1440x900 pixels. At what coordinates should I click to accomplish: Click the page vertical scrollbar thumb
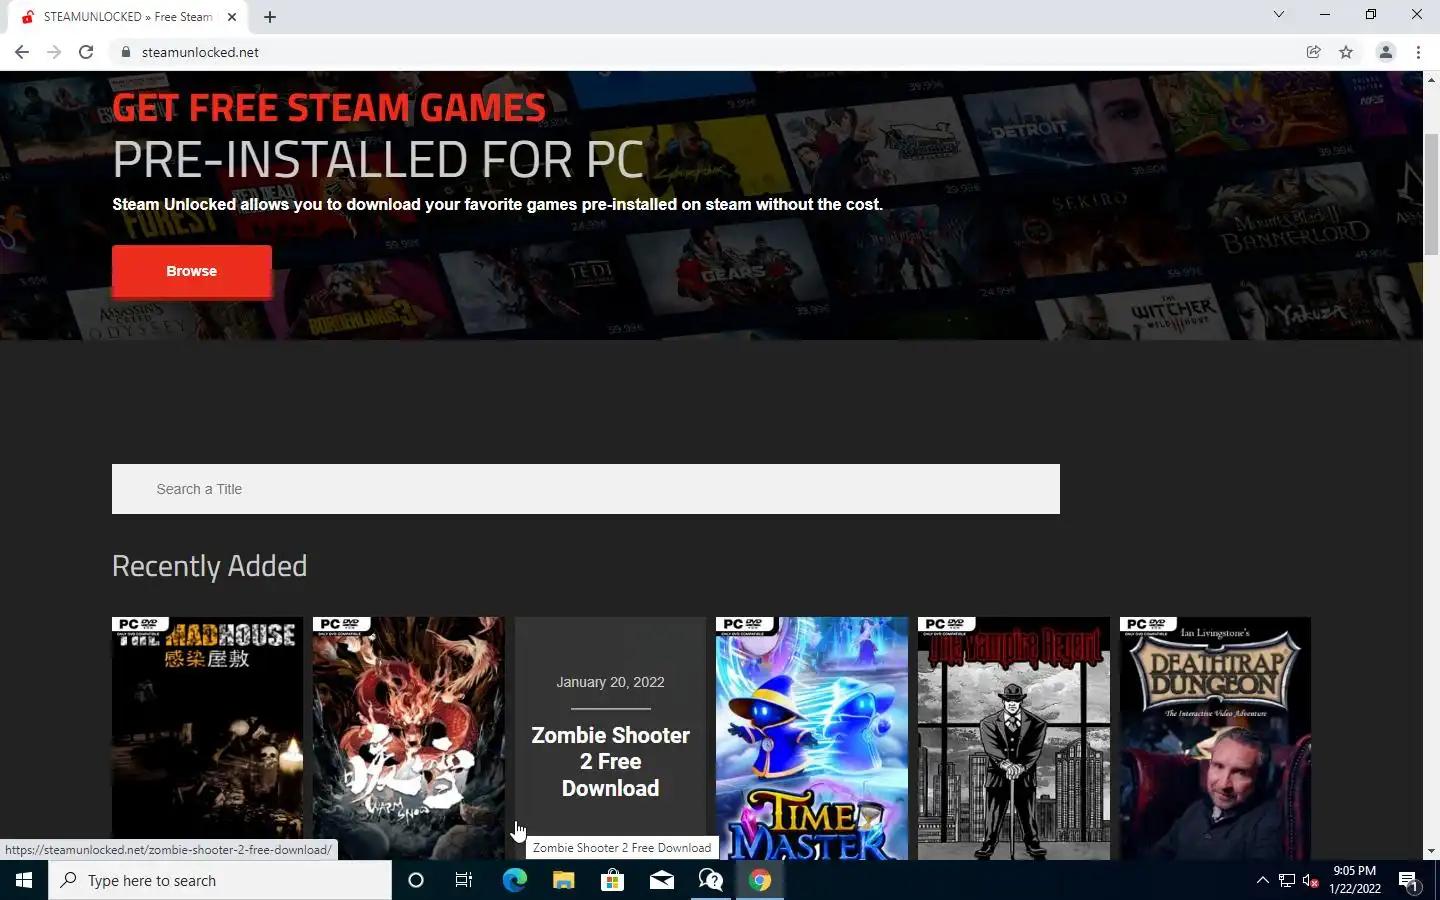[x=1431, y=195]
